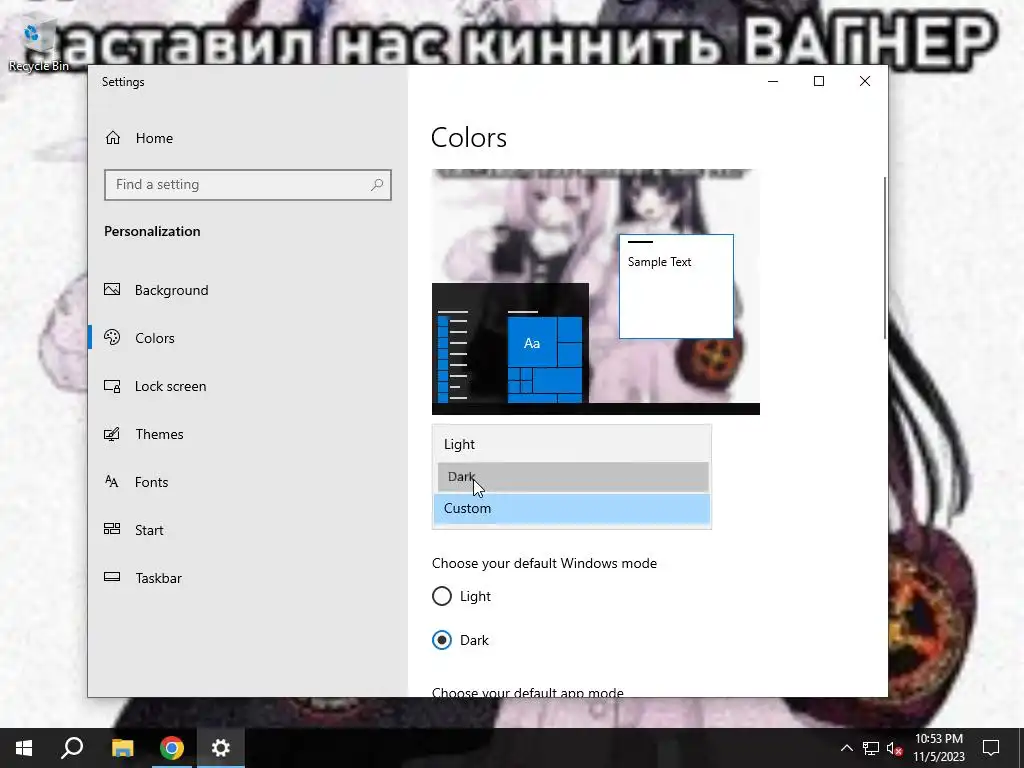
Task: Pick Light in color mode dropdown
Action: pos(571,444)
